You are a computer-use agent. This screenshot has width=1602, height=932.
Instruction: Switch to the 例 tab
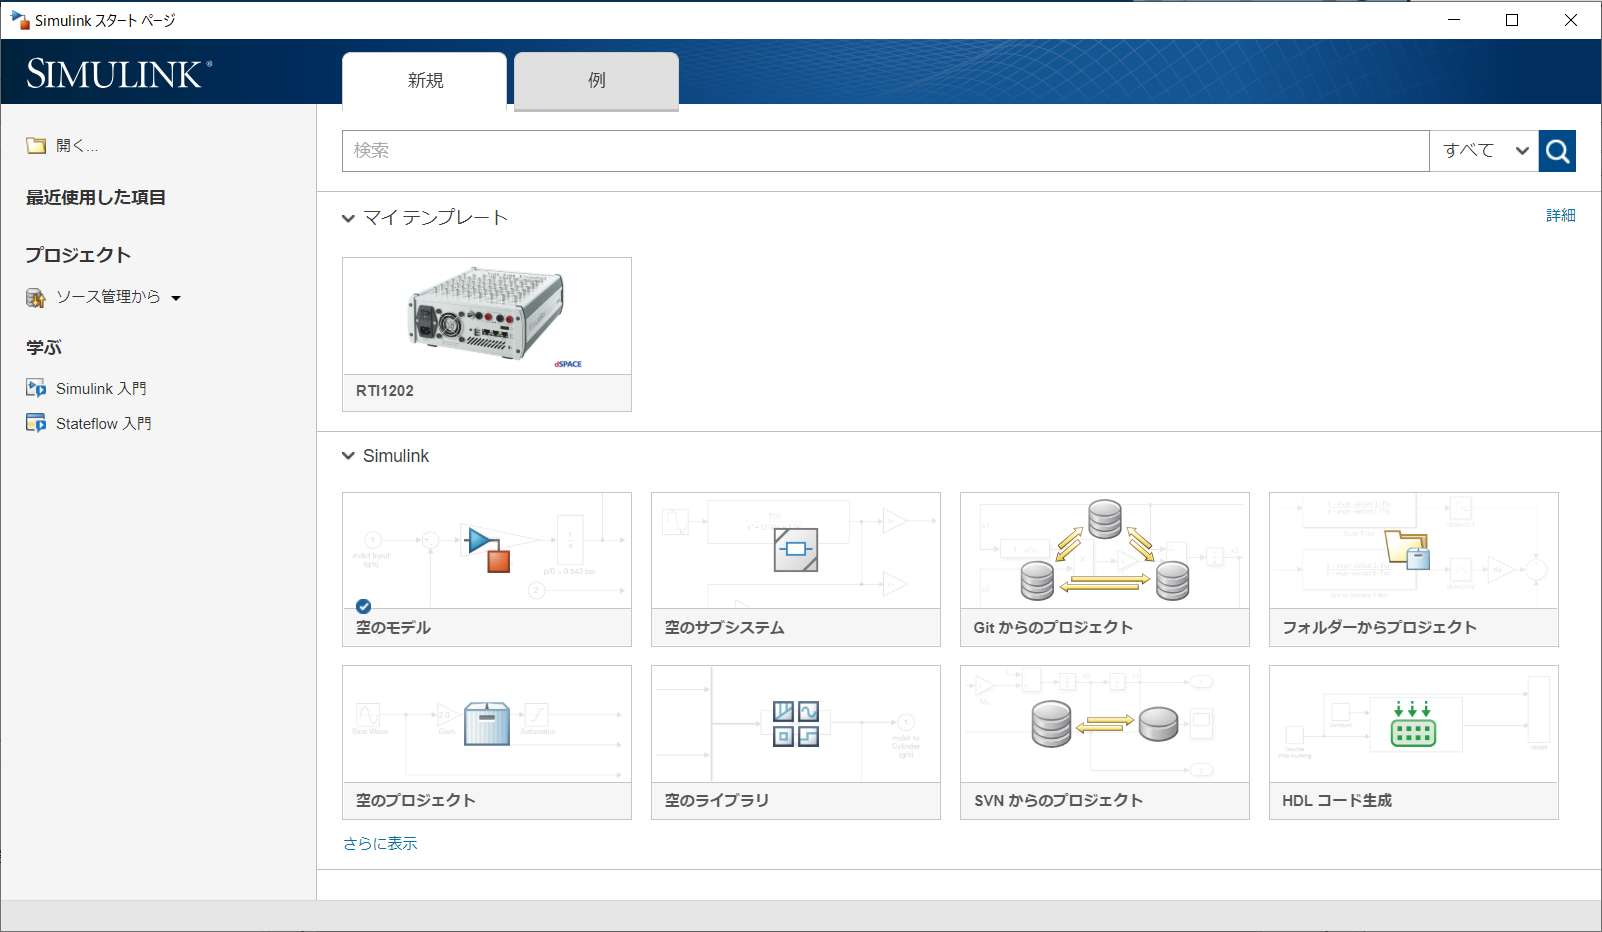coord(595,80)
